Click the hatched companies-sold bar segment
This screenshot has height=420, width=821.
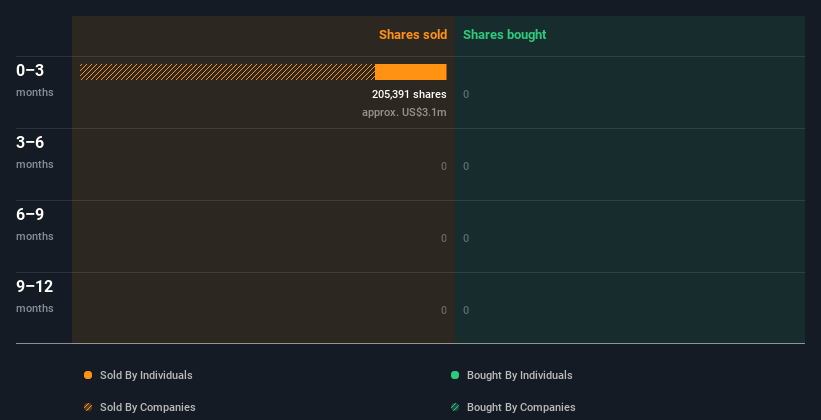coord(227,72)
